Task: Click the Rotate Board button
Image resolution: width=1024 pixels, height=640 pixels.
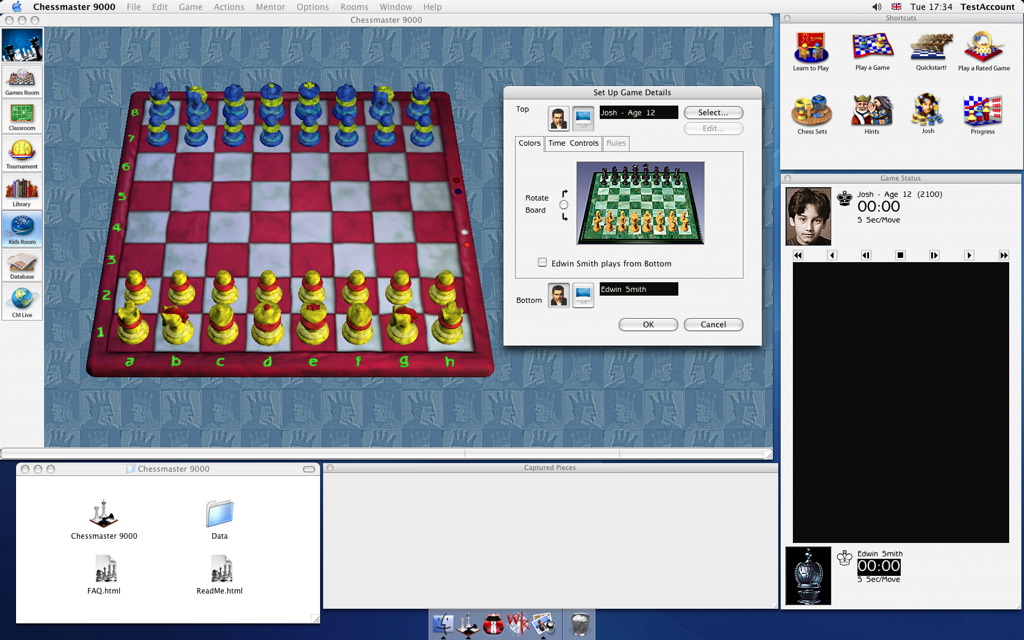Action: (x=564, y=204)
